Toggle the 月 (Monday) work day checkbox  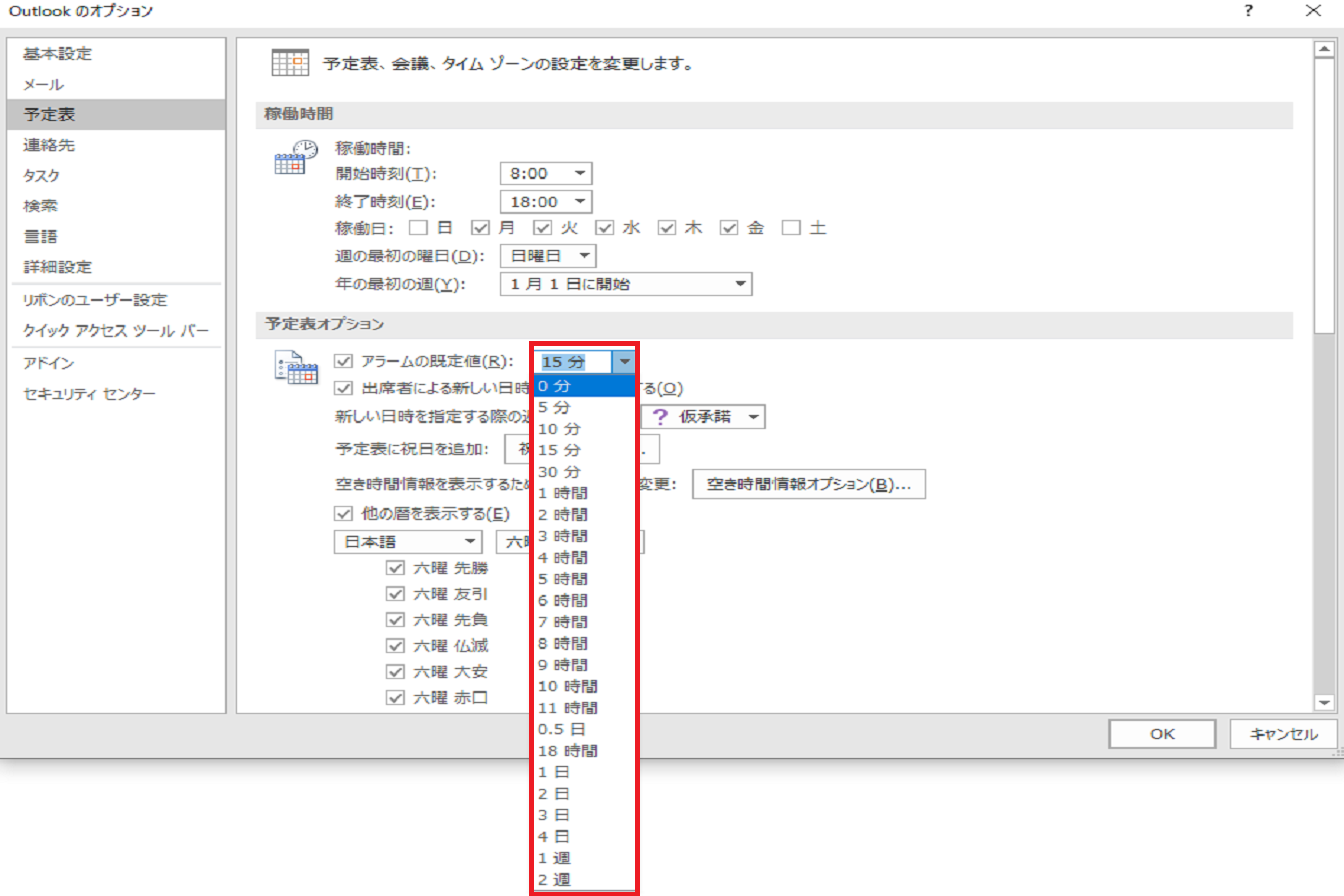click(x=479, y=228)
